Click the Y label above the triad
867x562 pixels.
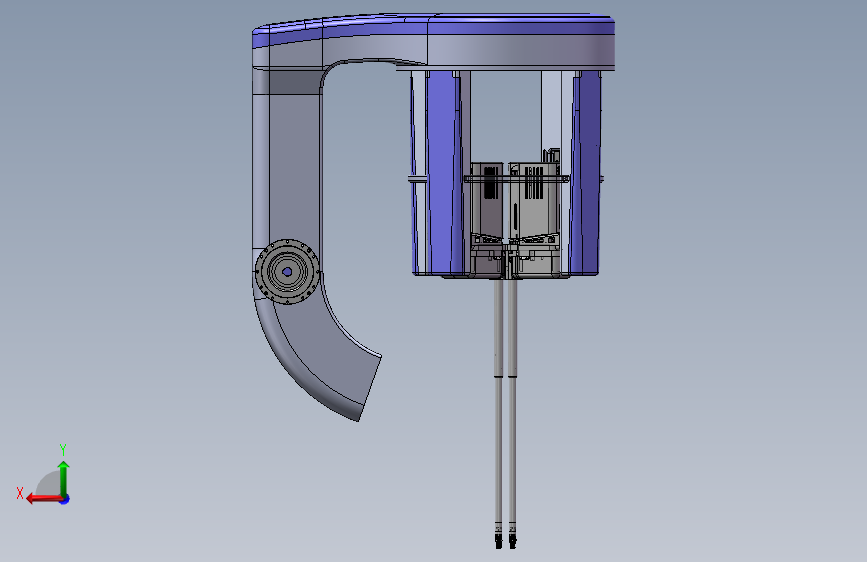click(x=63, y=449)
